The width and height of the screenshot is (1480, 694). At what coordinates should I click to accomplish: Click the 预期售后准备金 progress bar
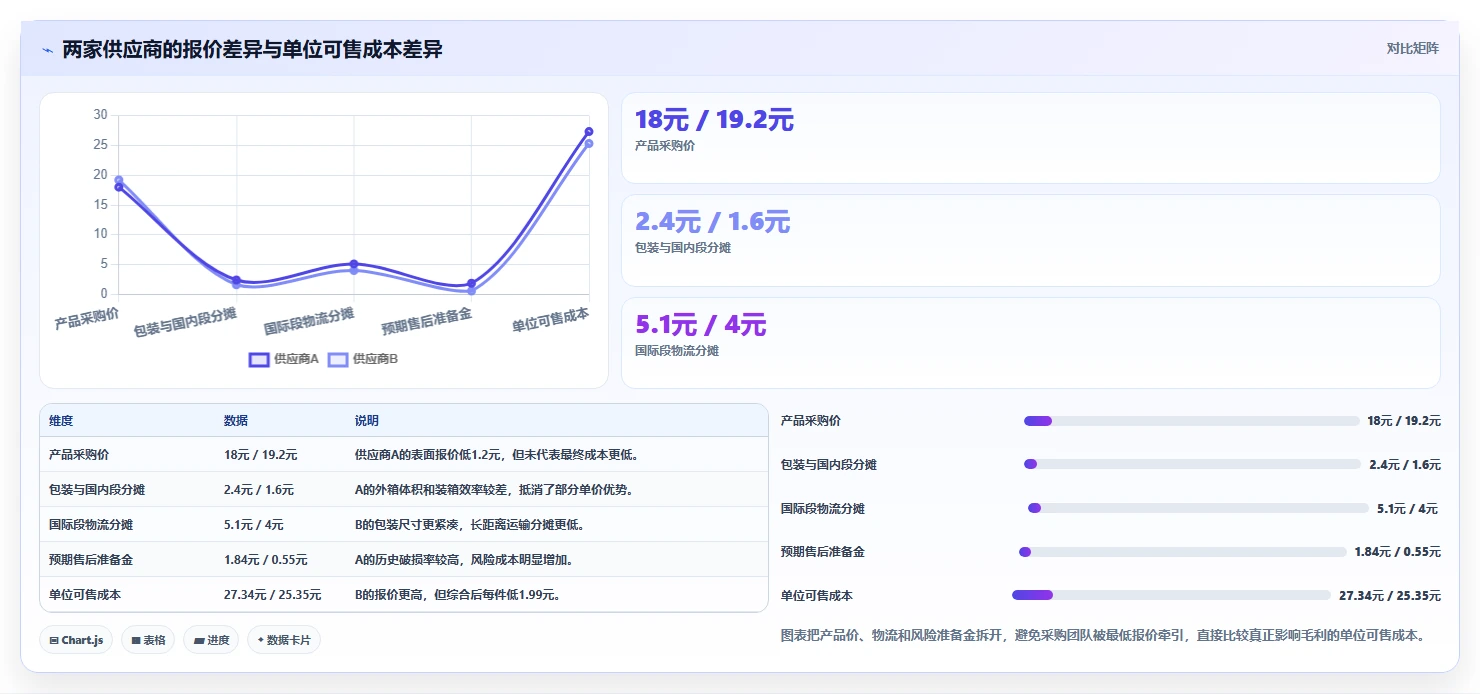tap(1183, 552)
